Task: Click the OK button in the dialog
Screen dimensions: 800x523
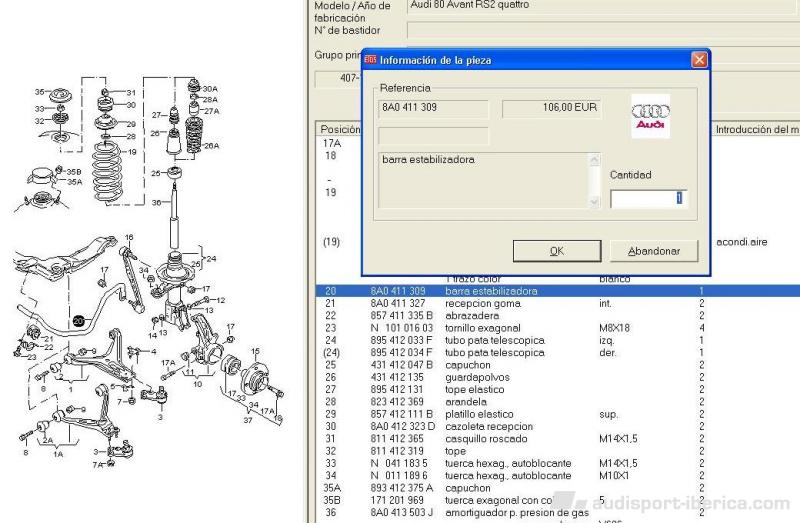Action: point(557,251)
